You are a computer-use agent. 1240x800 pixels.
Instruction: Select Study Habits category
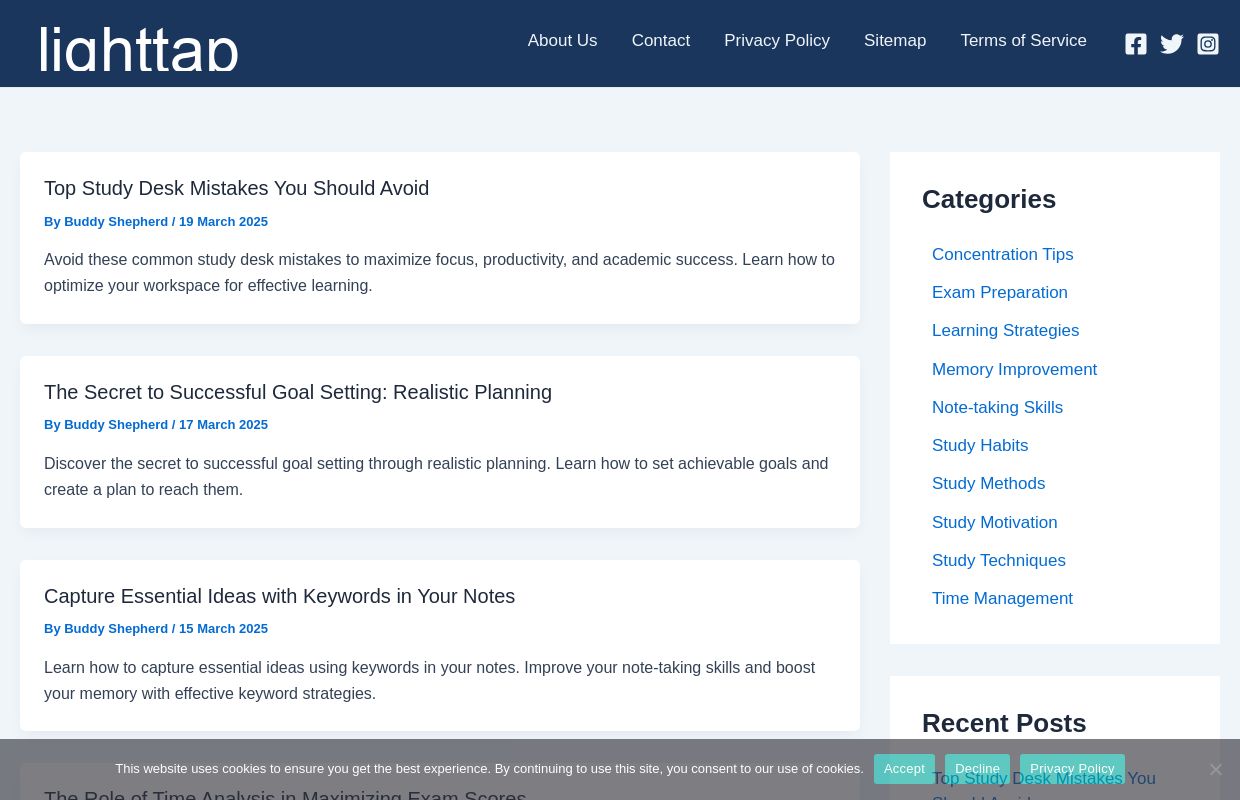(980, 446)
